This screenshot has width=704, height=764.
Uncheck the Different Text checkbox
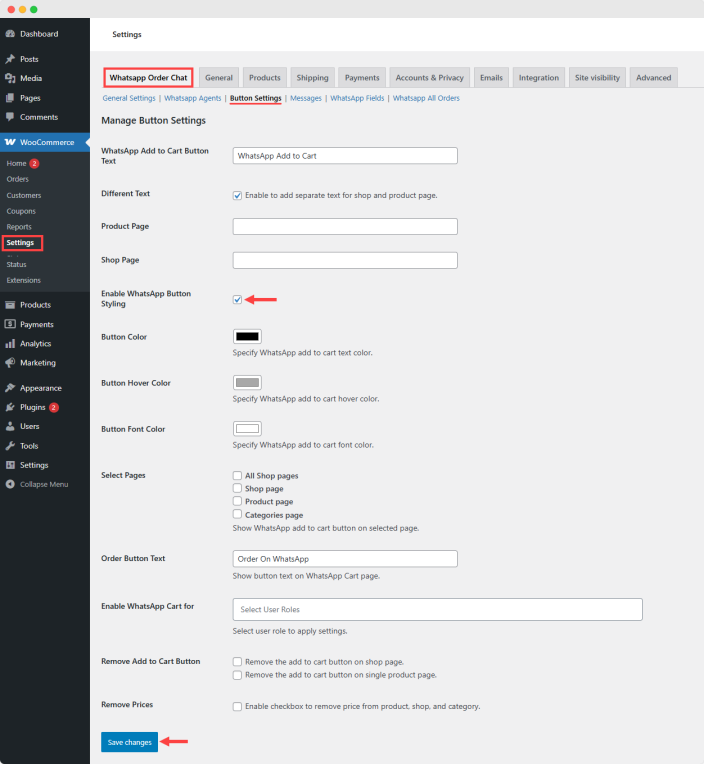tap(237, 195)
